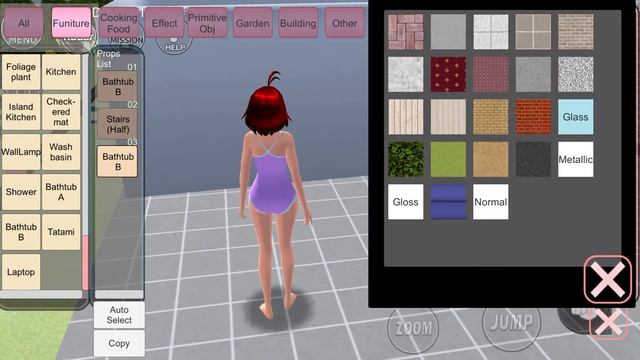Apply the light wood plank texture
Screen dimensions: 640x360
click(406, 117)
